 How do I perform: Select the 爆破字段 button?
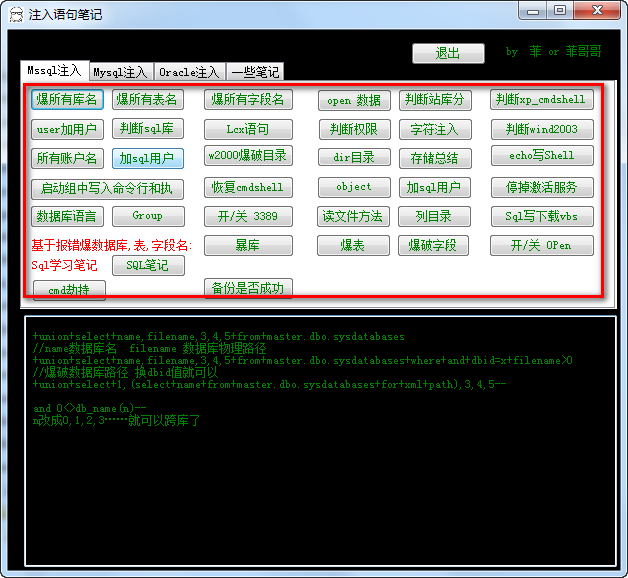[x=433, y=246]
